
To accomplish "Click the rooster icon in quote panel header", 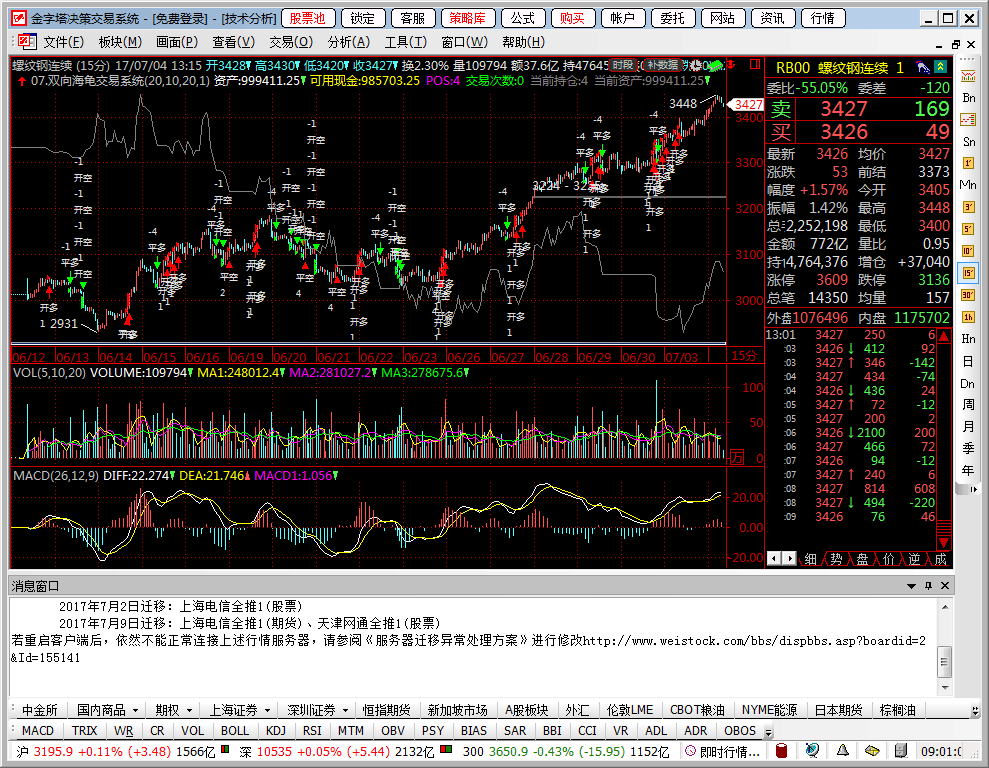I will [923, 67].
